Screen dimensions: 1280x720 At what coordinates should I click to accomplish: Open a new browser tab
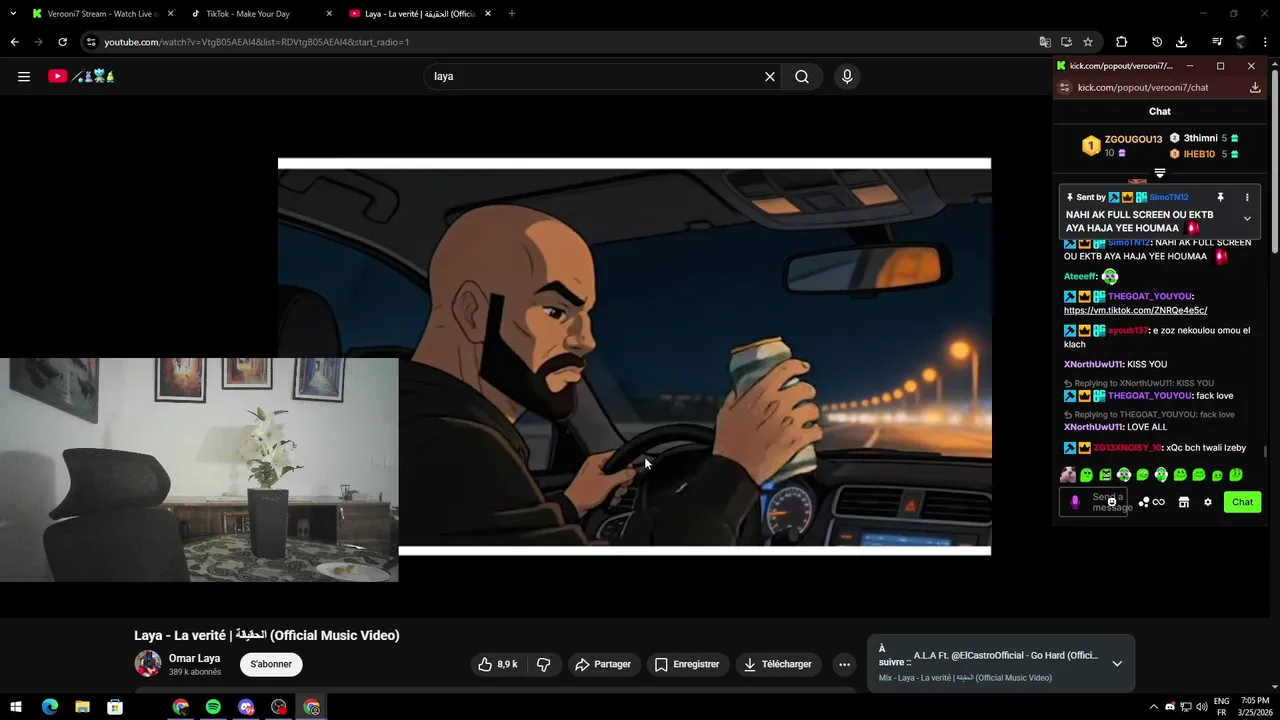pyautogui.click(x=512, y=14)
